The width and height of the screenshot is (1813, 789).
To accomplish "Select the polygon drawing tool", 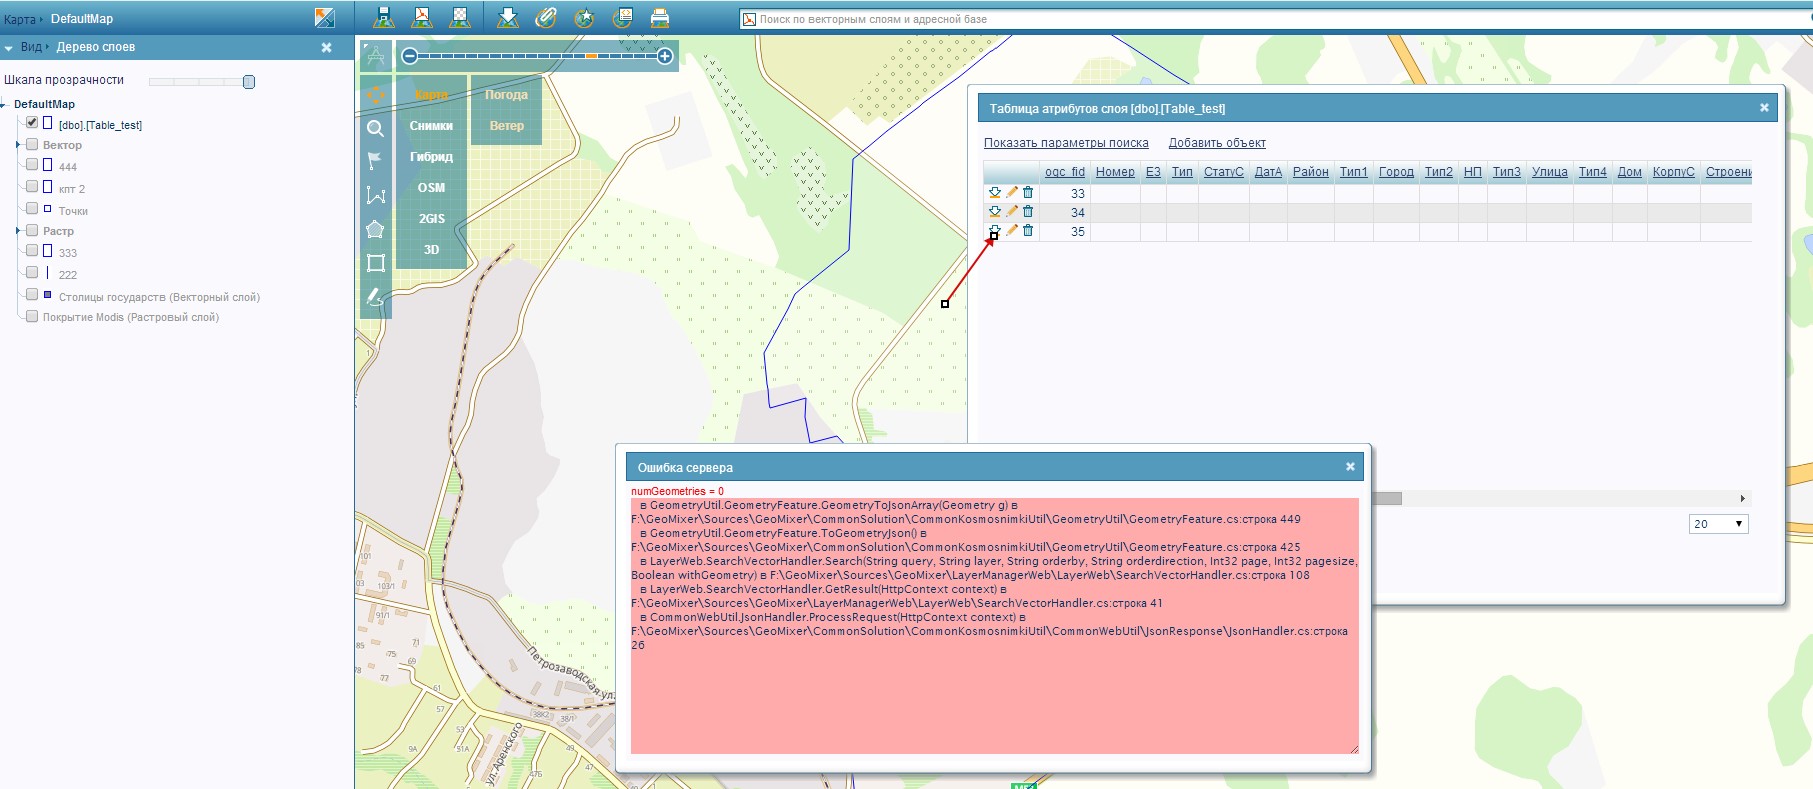I will (x=375, y=229).
